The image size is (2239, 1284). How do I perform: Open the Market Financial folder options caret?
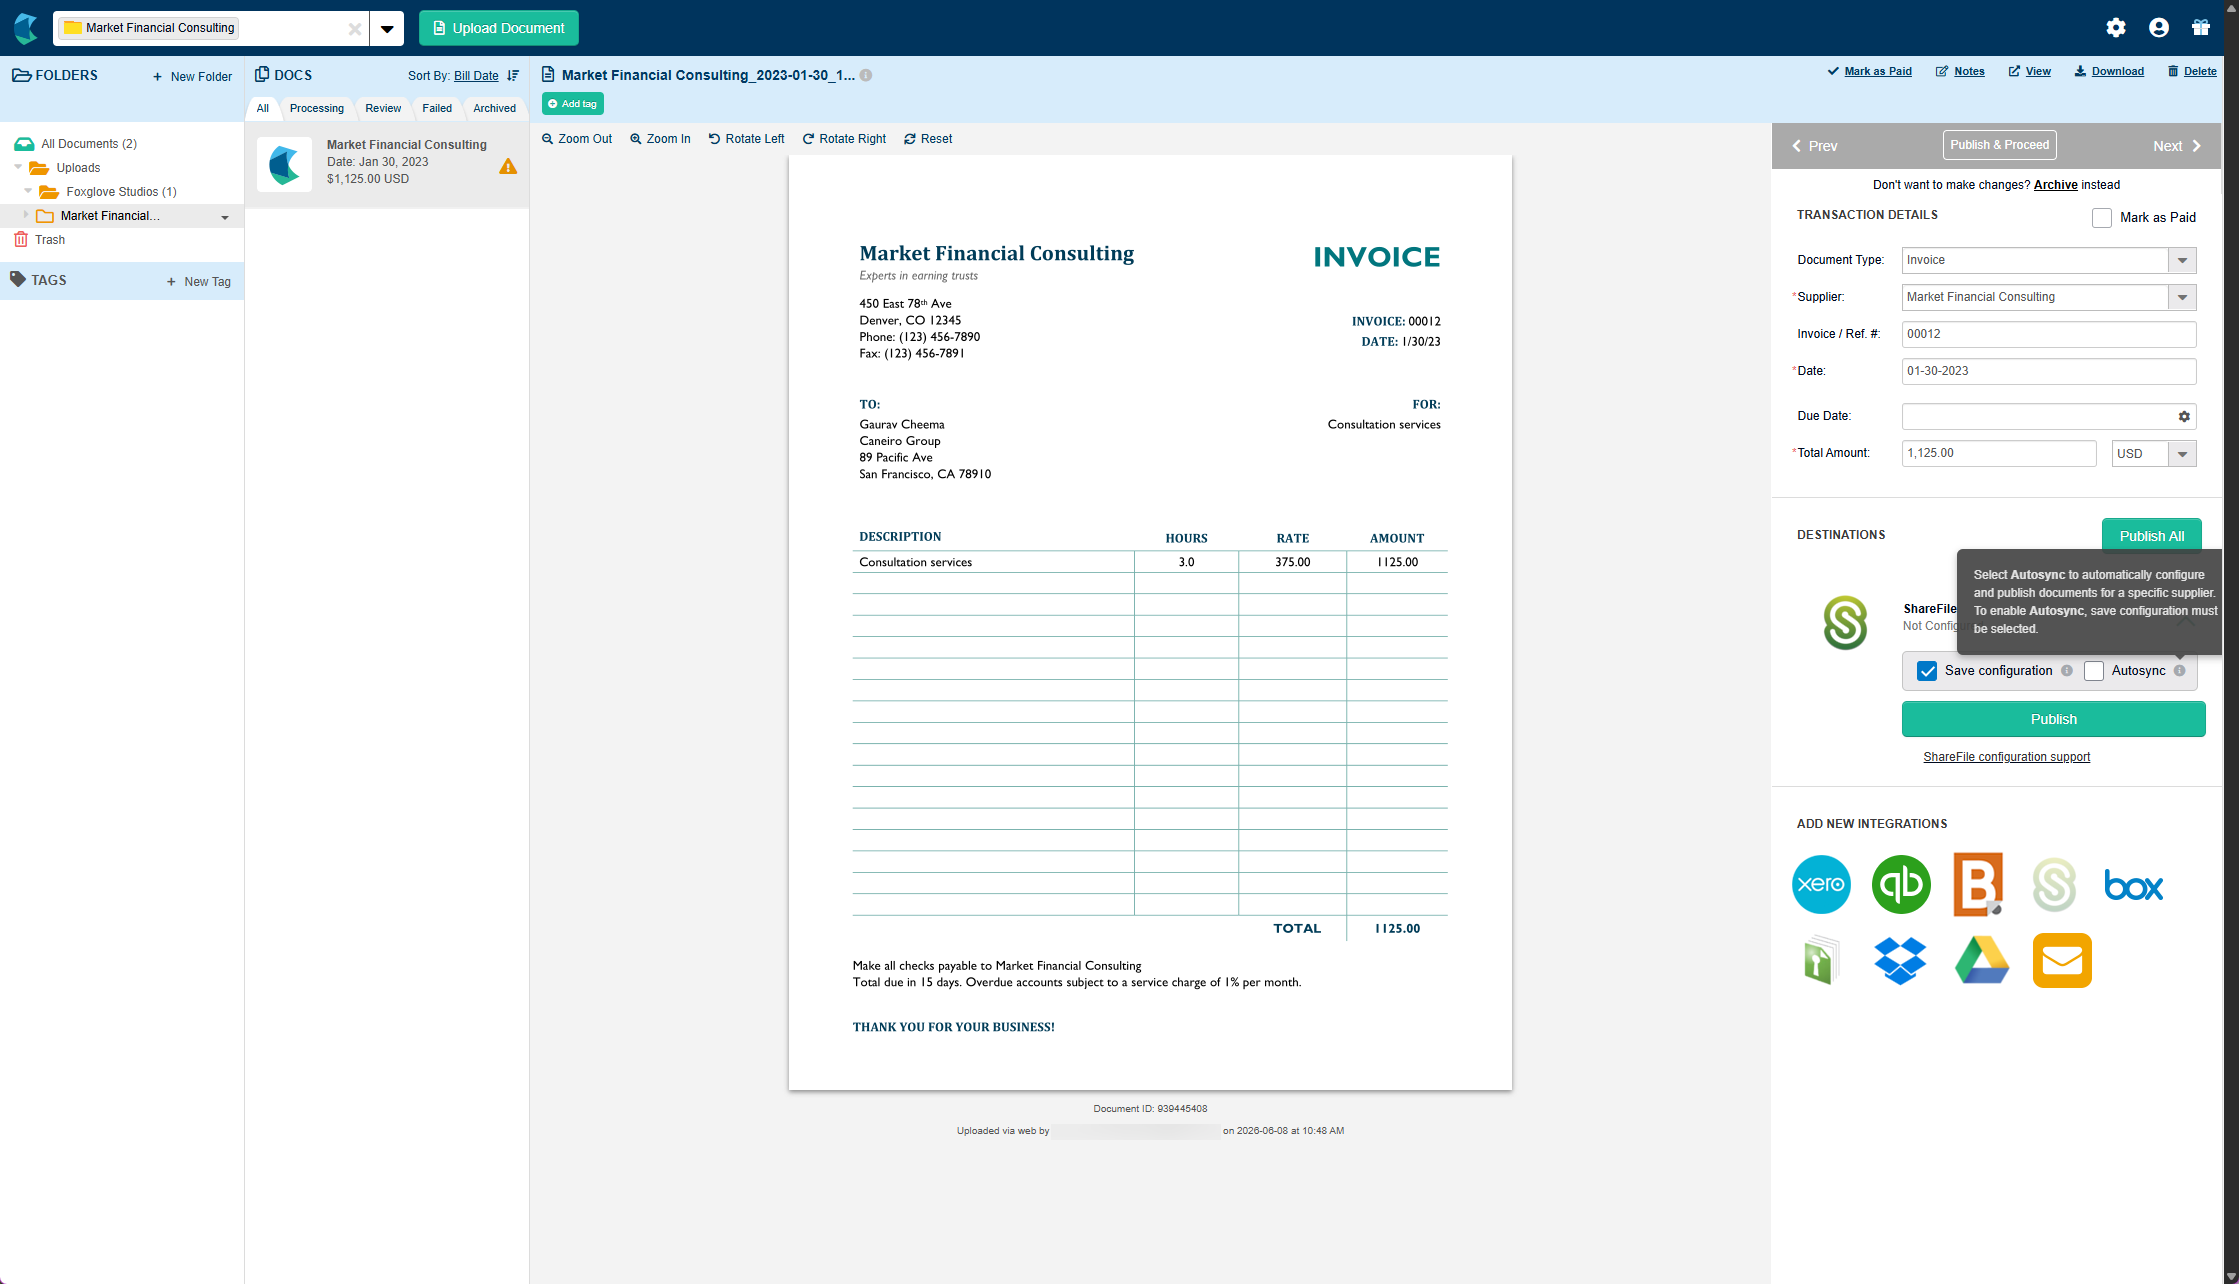click(x=225, y=217)
